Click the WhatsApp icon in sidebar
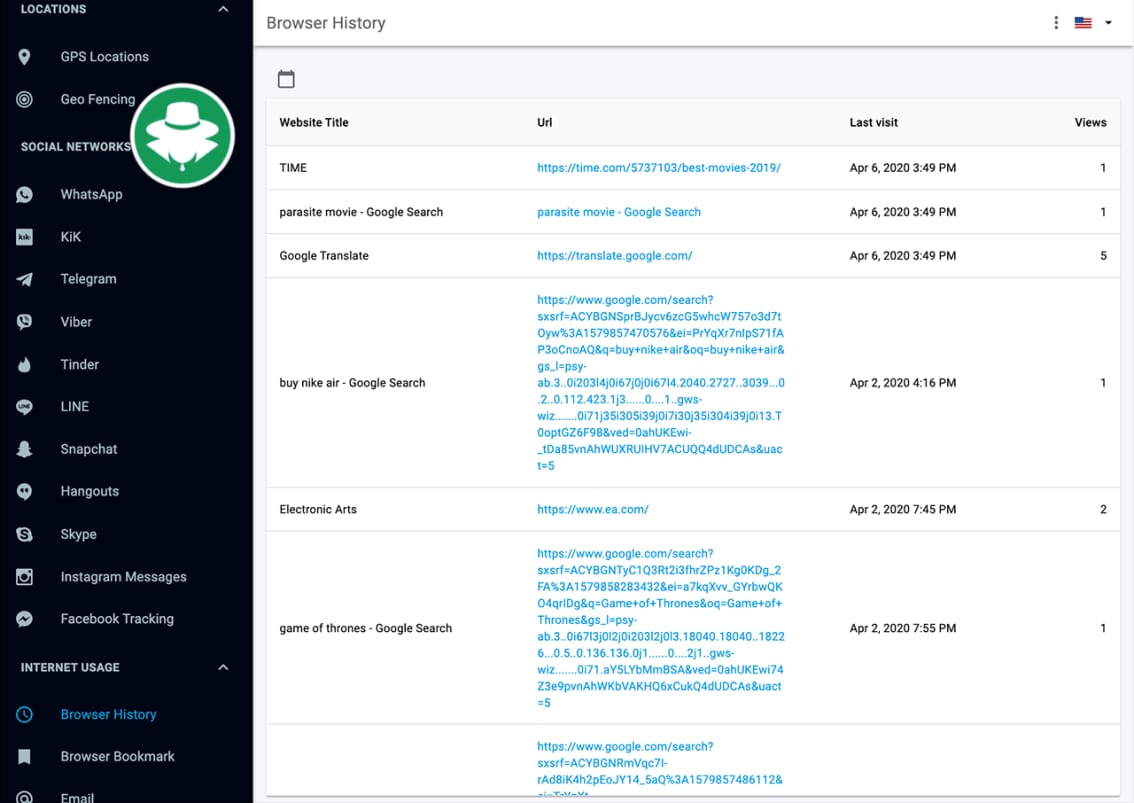 point(25,195)
